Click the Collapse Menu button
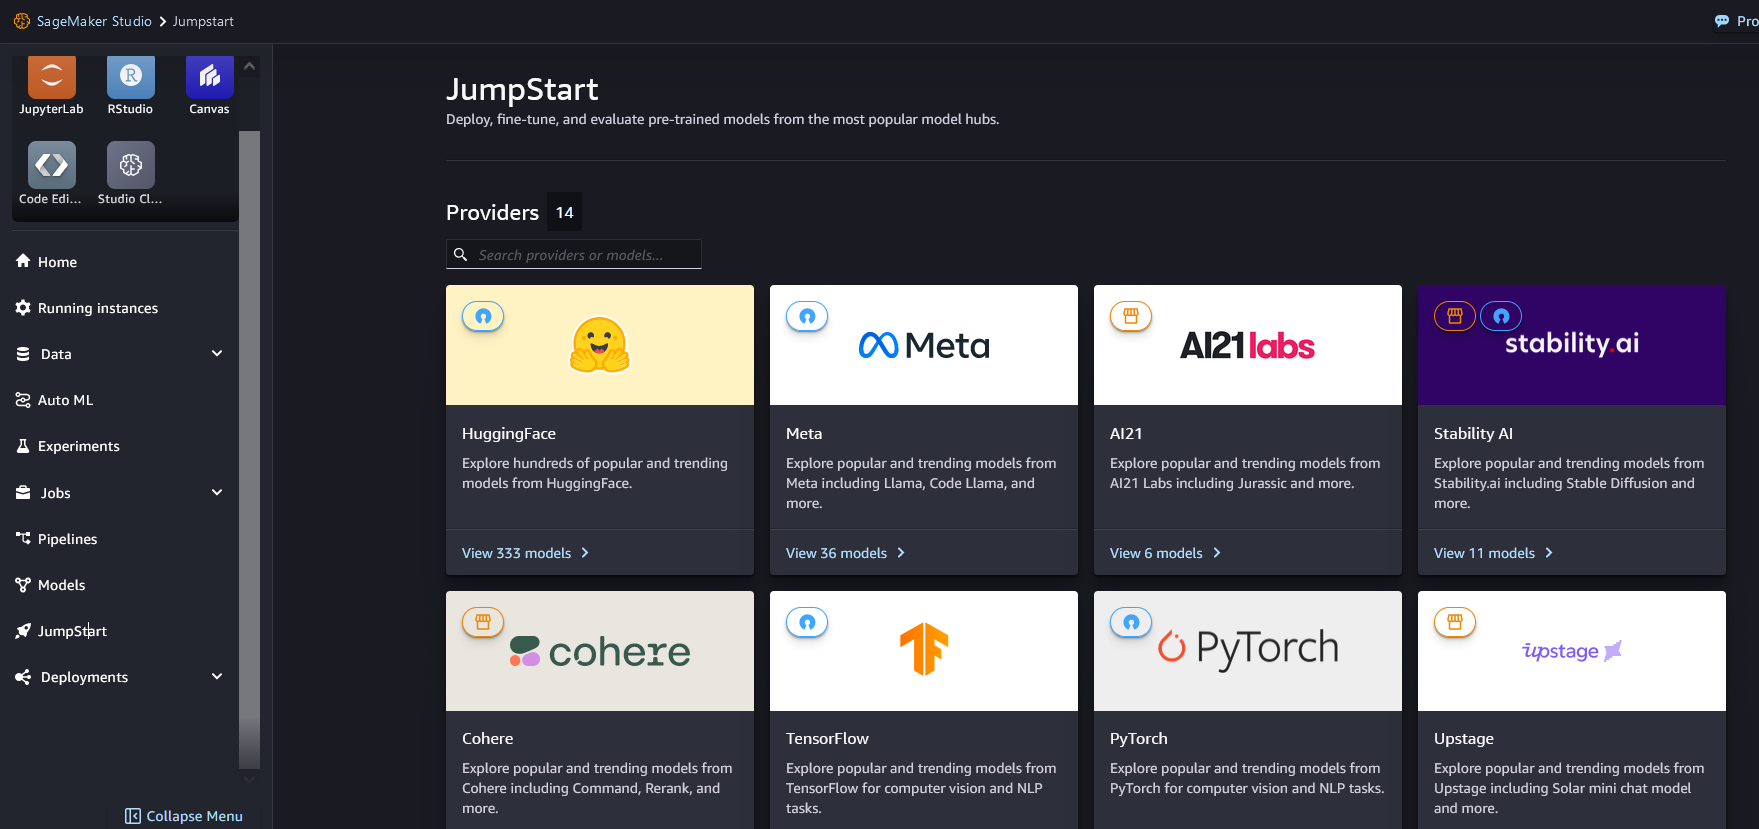The image size is (1759, 829). click(184, 816)
